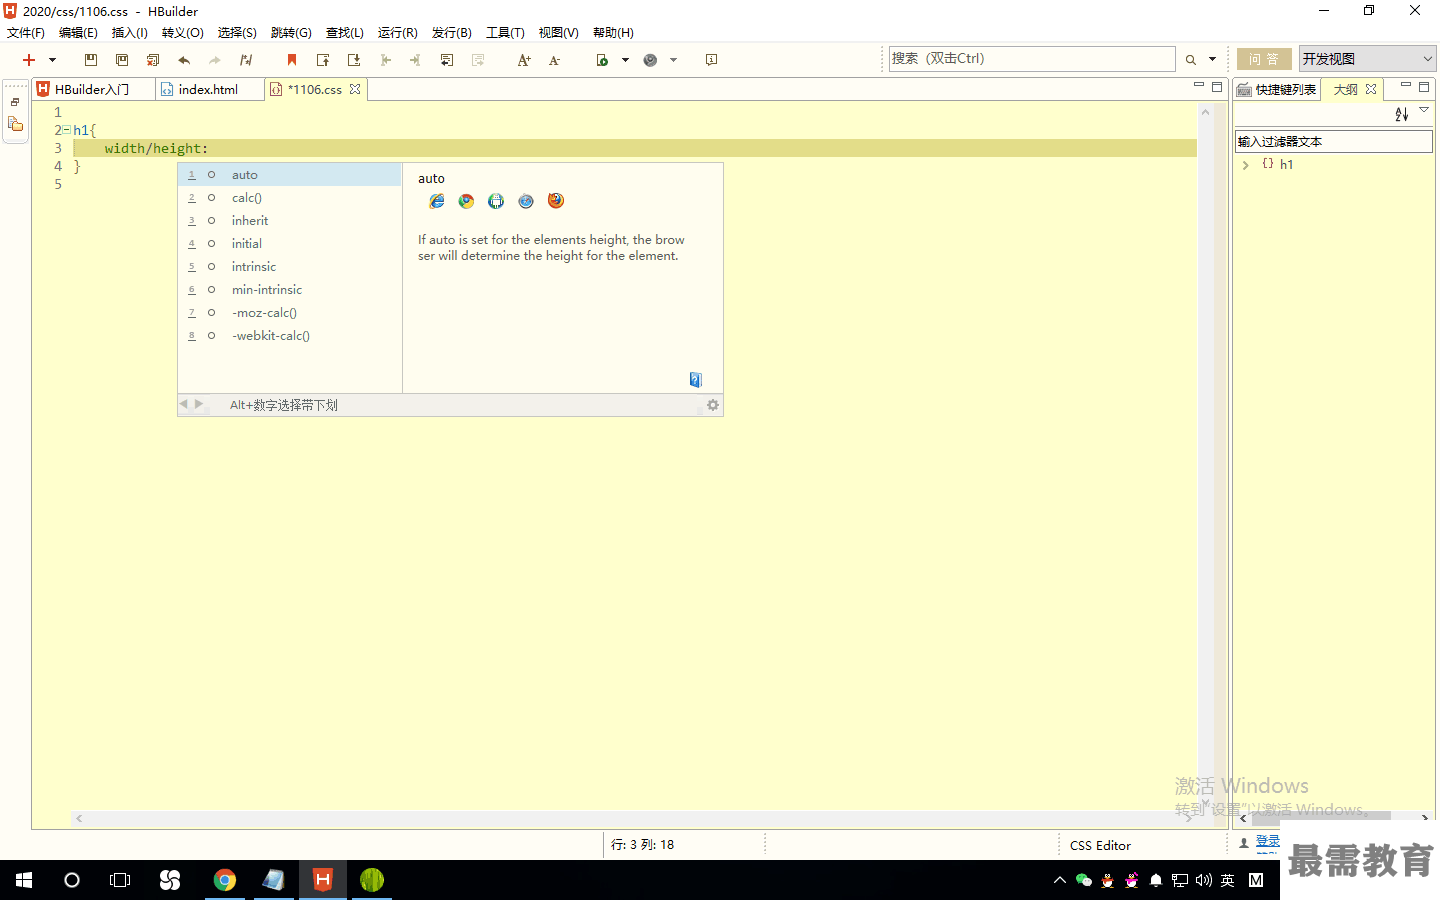
Task: Click the Redo arrow toolbar icon
Action: [x=214, y=60]
